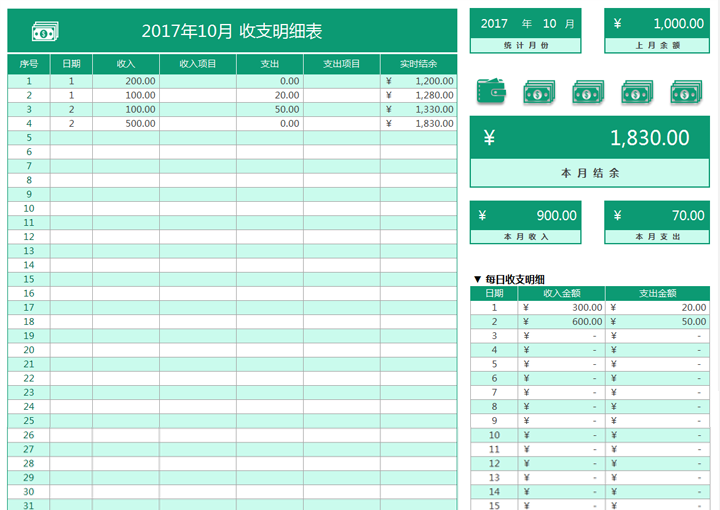
Task: Select the 本月支出 70.00 value
Action: [659, 215]
